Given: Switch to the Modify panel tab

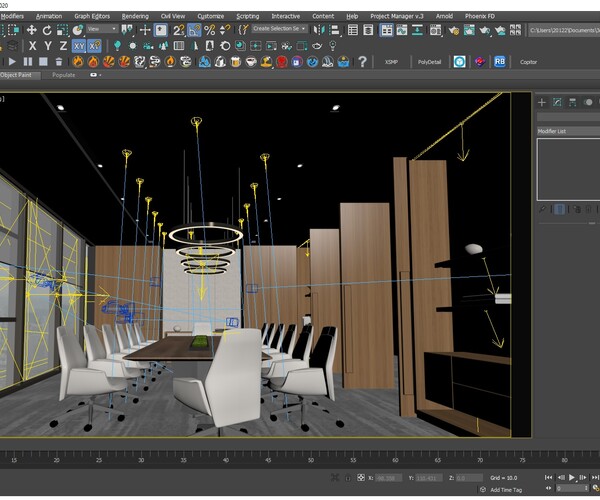Looking at the screenshot, I should coord(557,102).
